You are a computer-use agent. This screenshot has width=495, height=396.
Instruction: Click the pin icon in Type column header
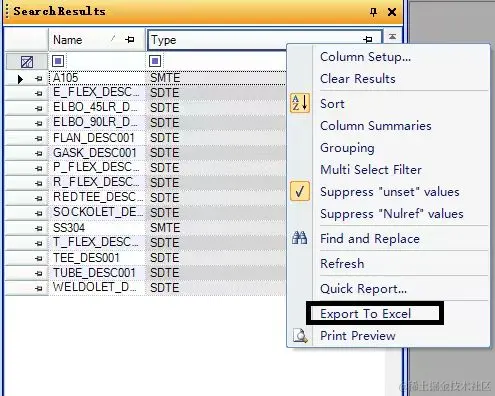tap(368, 40)
